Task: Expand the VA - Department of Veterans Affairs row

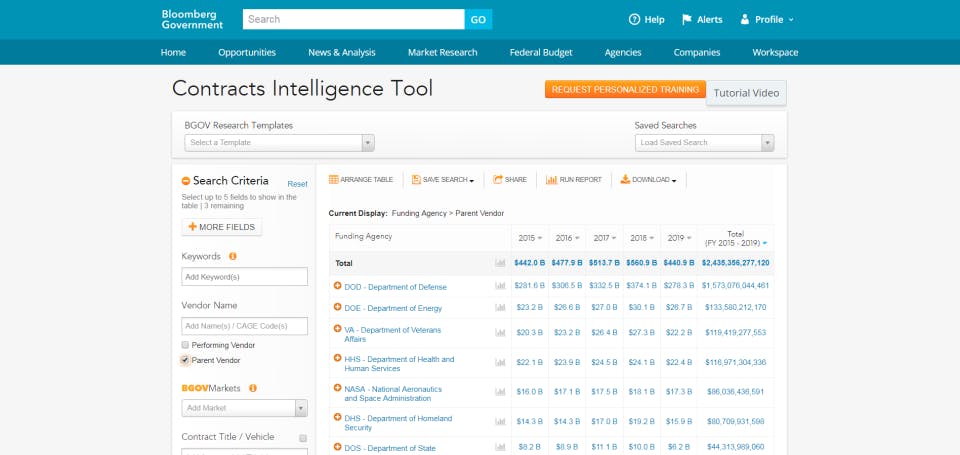Action: coord(337,329)
